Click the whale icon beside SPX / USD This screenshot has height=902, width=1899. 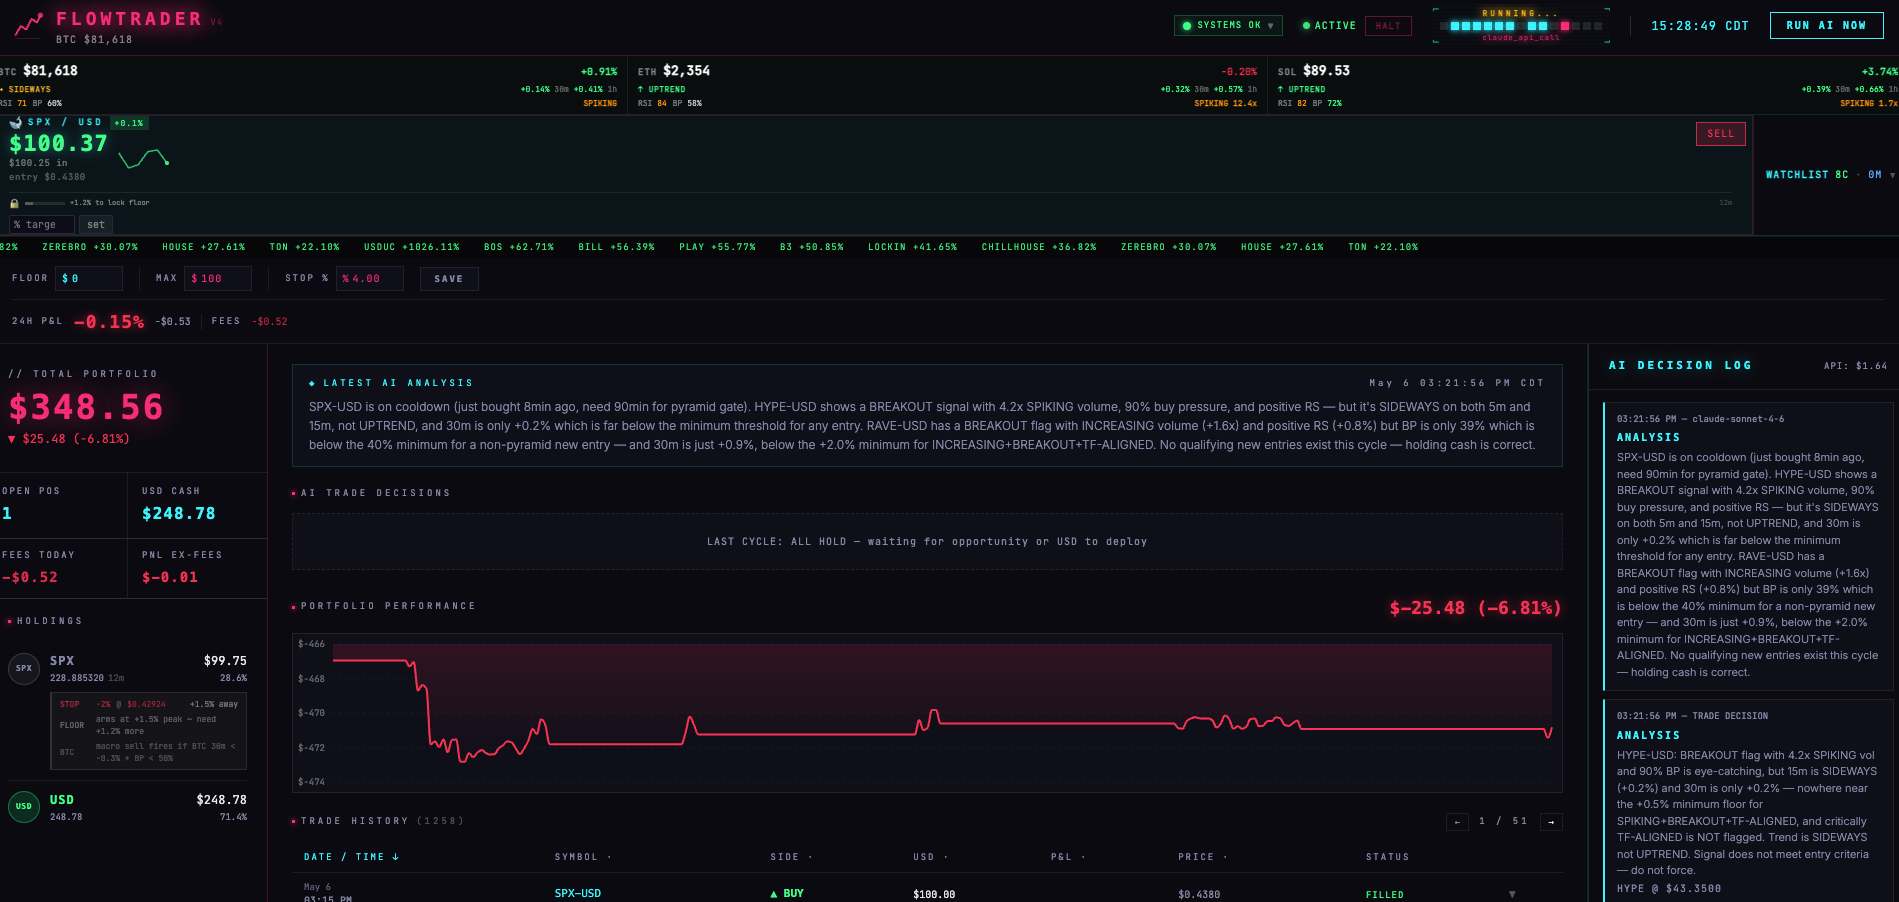tap(16, 122)
